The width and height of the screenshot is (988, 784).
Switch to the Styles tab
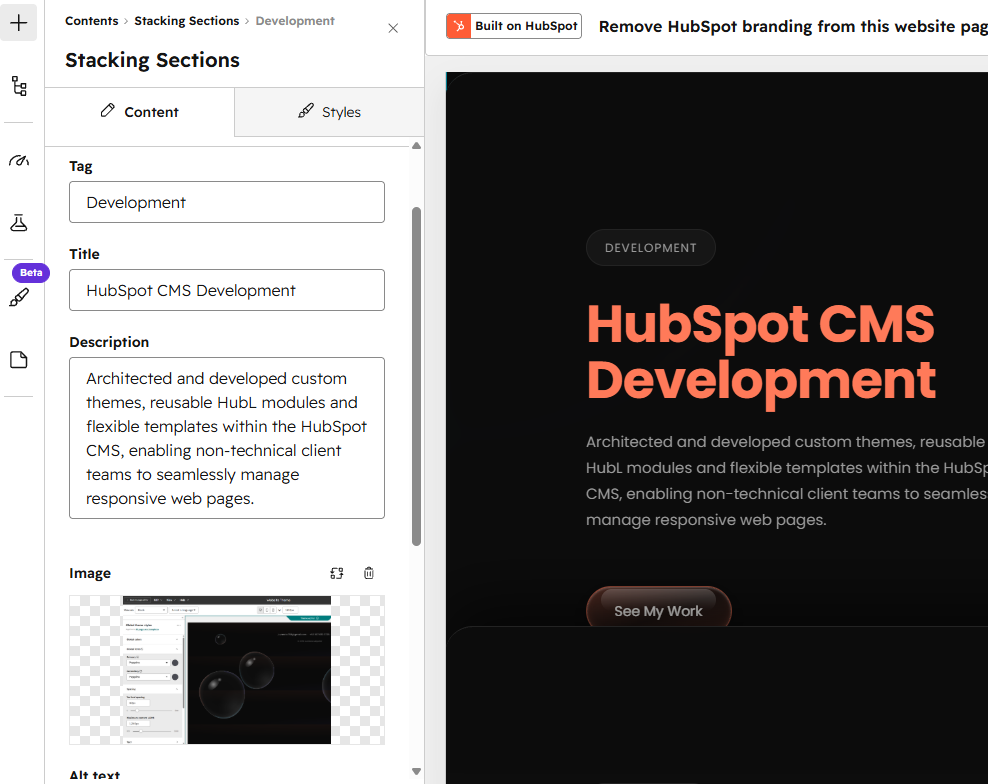tap(329, 112)
